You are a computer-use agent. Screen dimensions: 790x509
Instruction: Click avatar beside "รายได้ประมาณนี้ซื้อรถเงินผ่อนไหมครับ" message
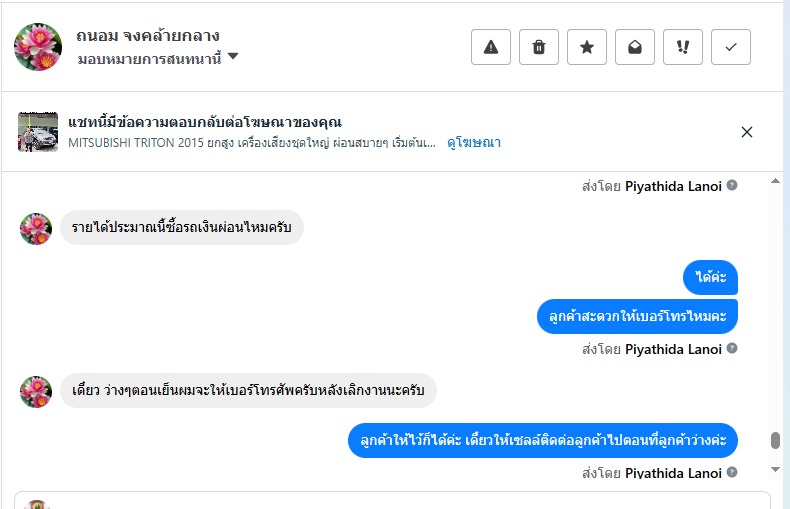point(36,228)
